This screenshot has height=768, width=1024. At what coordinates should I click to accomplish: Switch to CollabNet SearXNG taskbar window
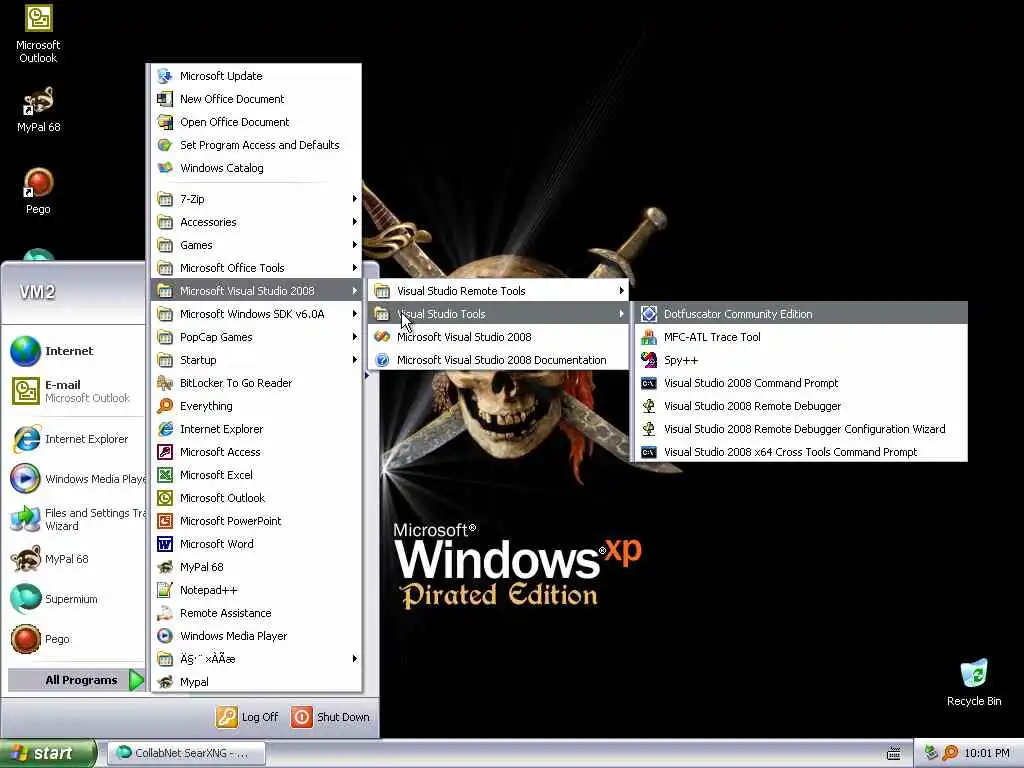[x=186, y=754]
